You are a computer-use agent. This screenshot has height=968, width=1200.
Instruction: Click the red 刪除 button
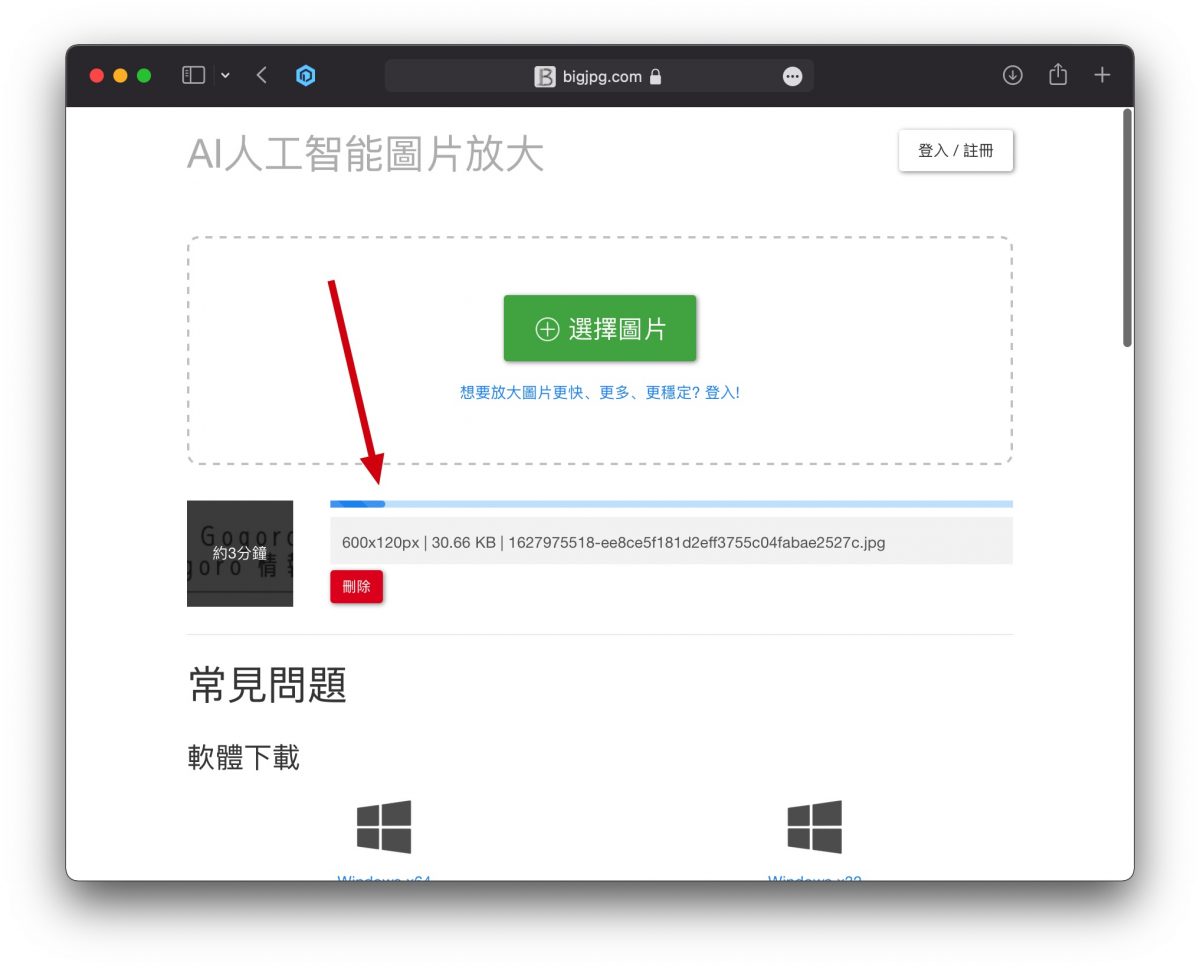tap(356, 587)
